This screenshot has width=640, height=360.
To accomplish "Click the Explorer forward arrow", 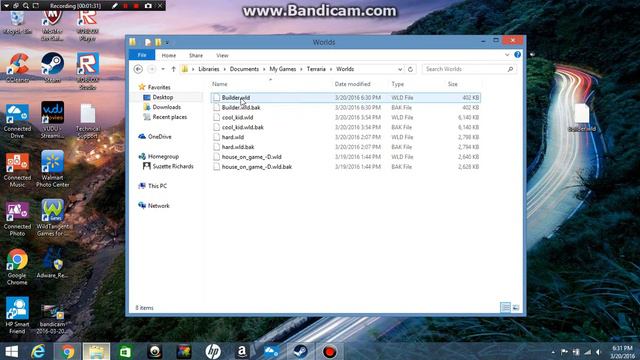I will click(x=151, y=69).
